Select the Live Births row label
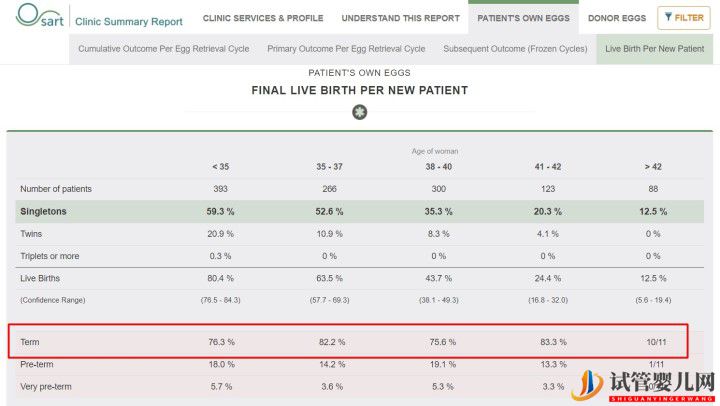This screenshot has height=406, width=720. [41, 278]
